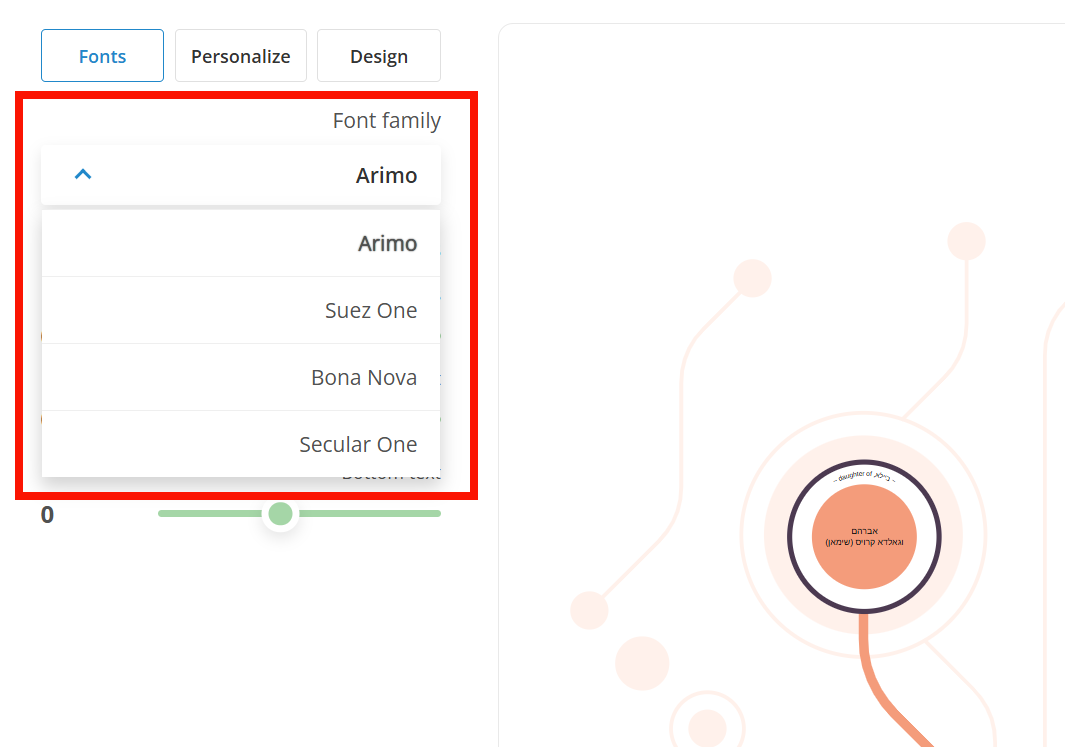1065x747 pixels.
Task: Select Secular One font option
Action: pos(240,444)
